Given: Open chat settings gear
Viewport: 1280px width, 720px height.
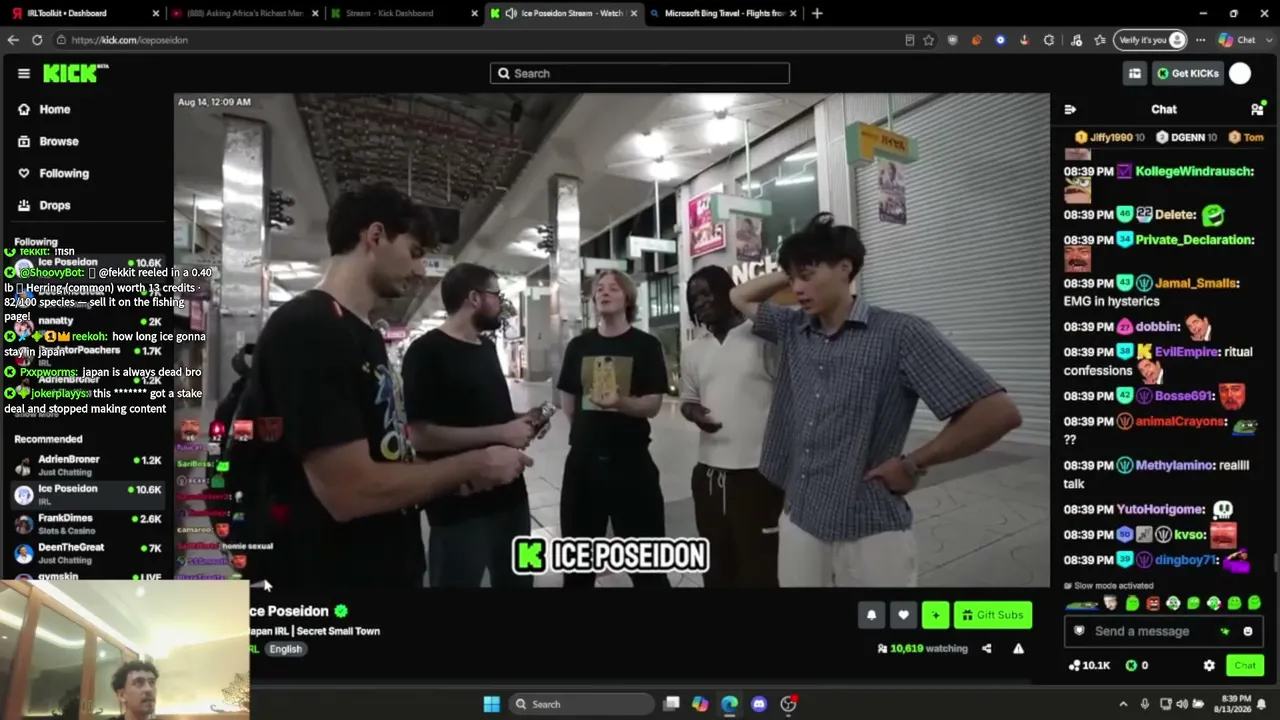Looking at the screenshot, I should click(1209, 665).
